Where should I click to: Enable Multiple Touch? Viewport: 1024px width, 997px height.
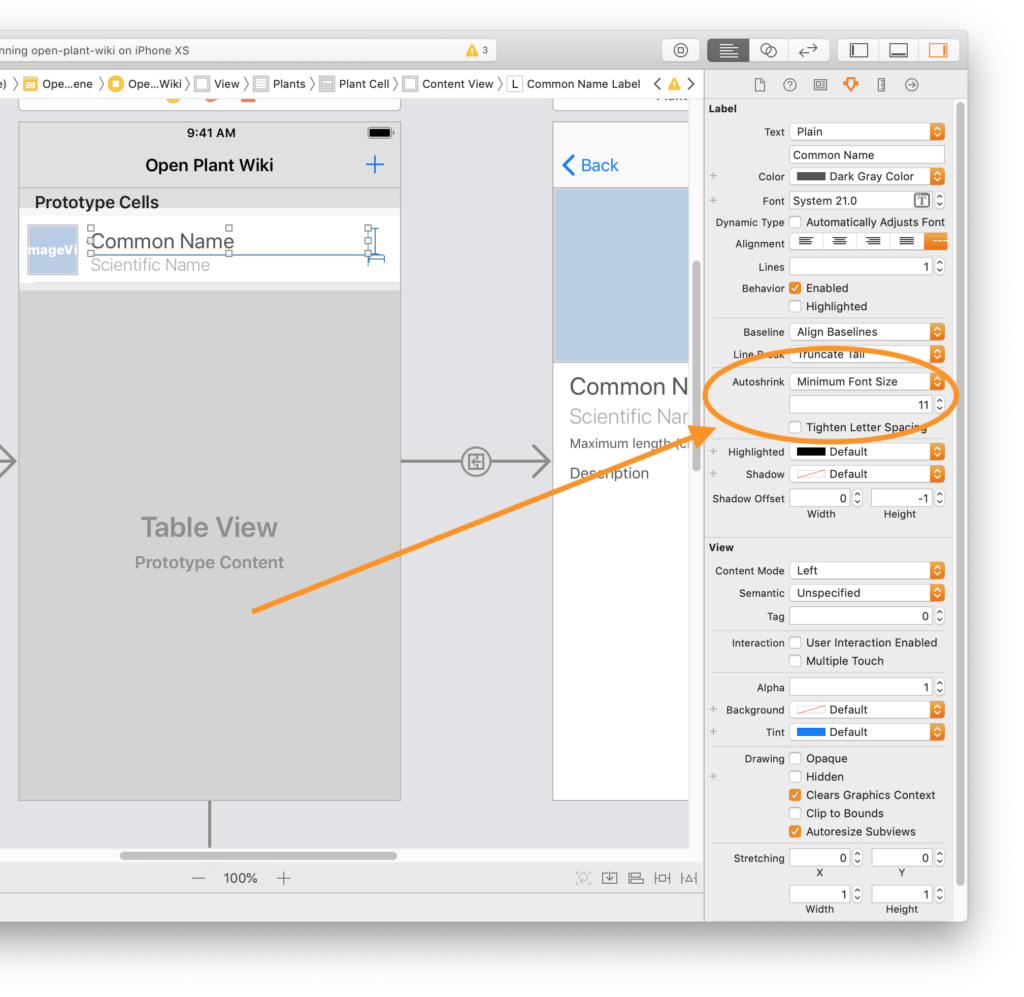pyautogui.click(x=795, y=661)
